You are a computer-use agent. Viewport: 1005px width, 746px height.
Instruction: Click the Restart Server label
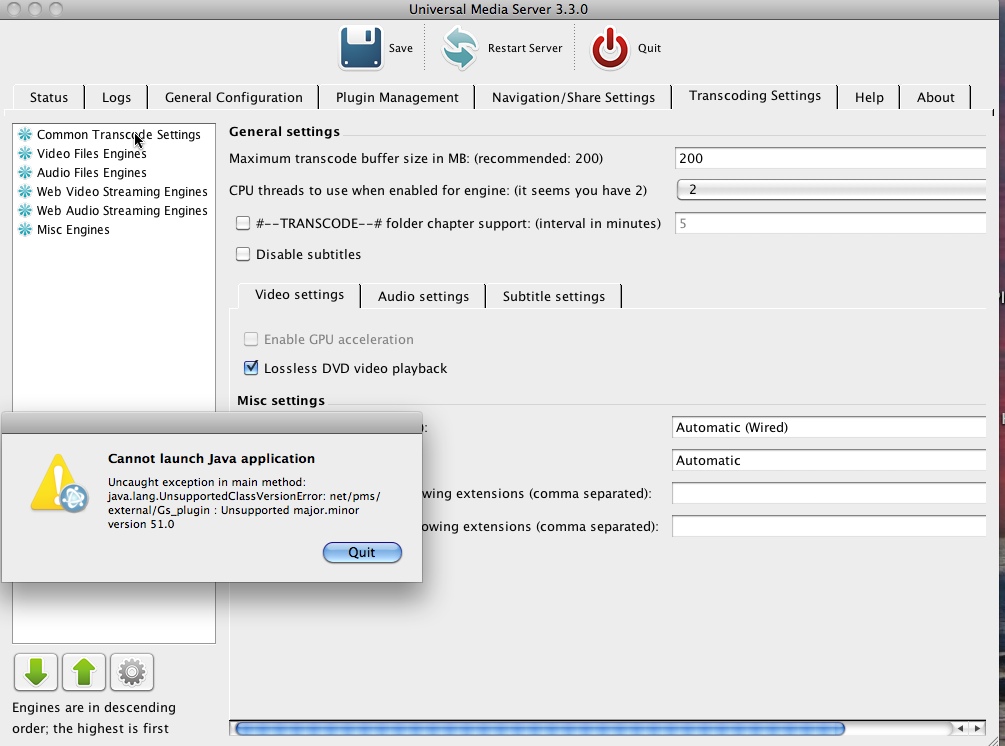coord(525,48)
